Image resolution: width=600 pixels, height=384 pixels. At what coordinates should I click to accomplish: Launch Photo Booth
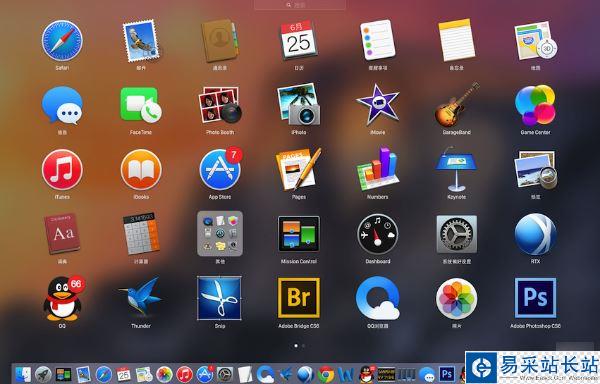tap(220, 105)
